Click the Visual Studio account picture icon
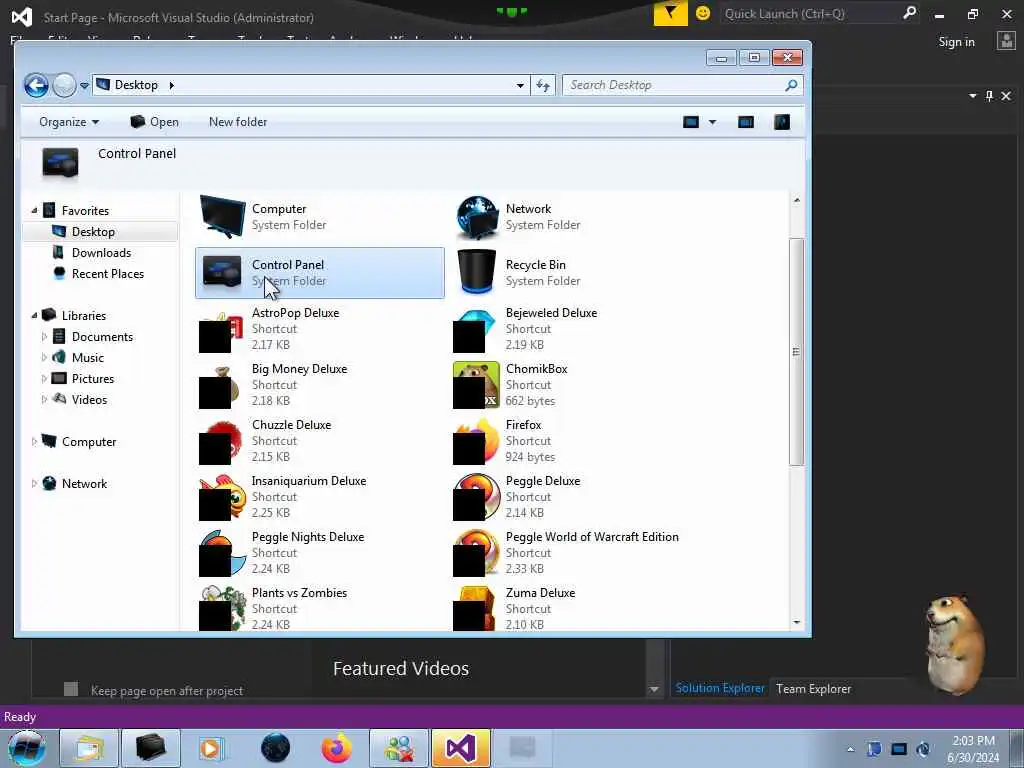Screen dimensions: 1024x768 click(1006, 41)
